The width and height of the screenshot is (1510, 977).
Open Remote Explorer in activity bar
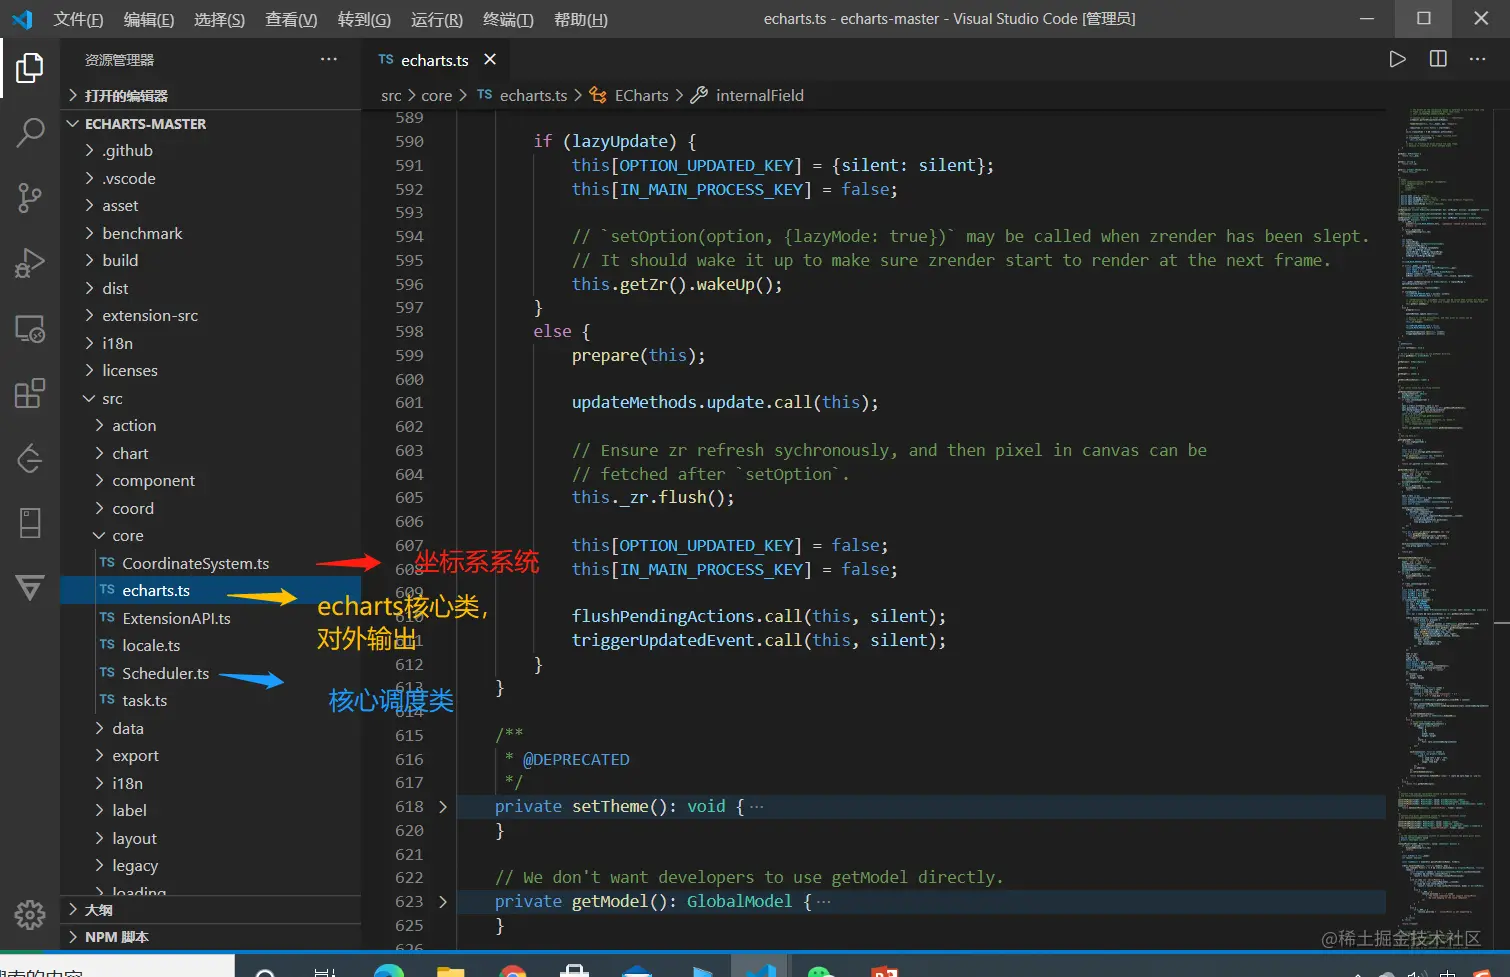(30, 329)
